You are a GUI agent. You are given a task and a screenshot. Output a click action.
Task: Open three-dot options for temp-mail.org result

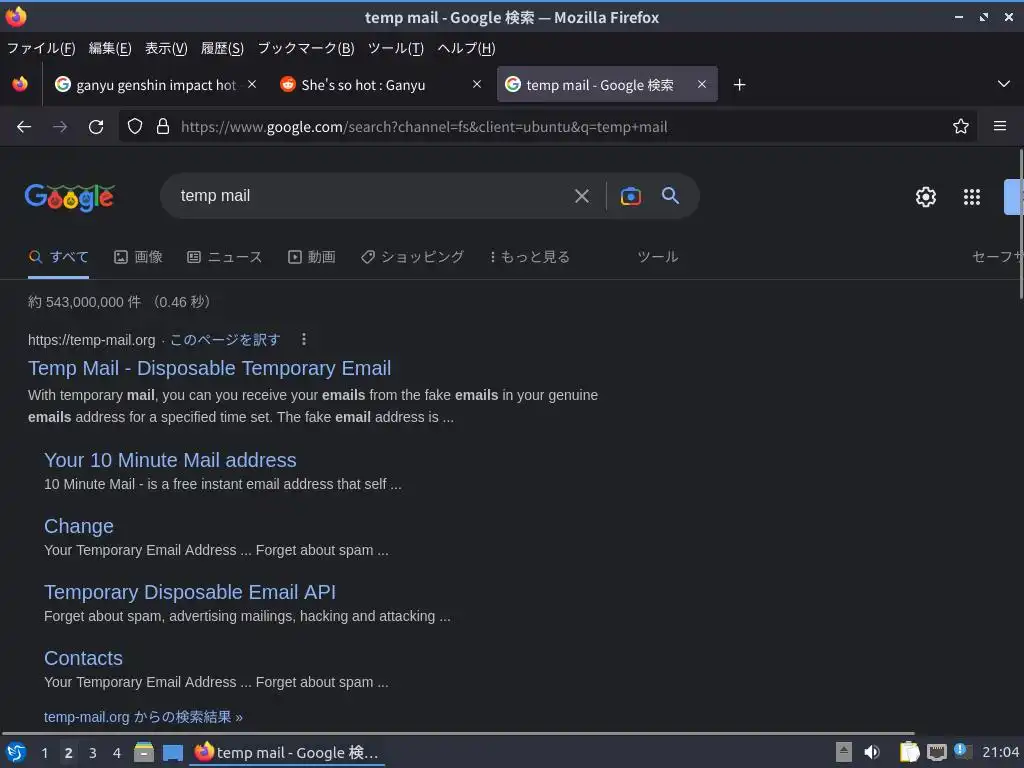tap(304, 340)
